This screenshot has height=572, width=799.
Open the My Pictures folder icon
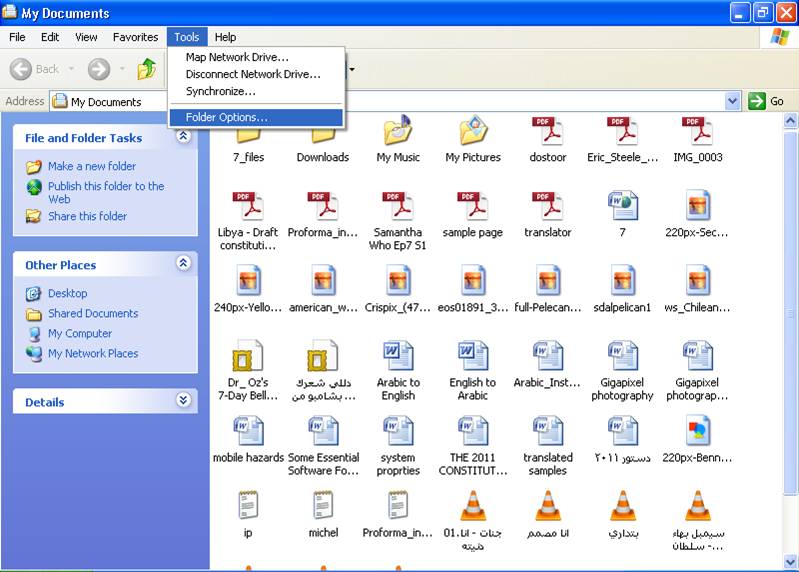[473, 133]
